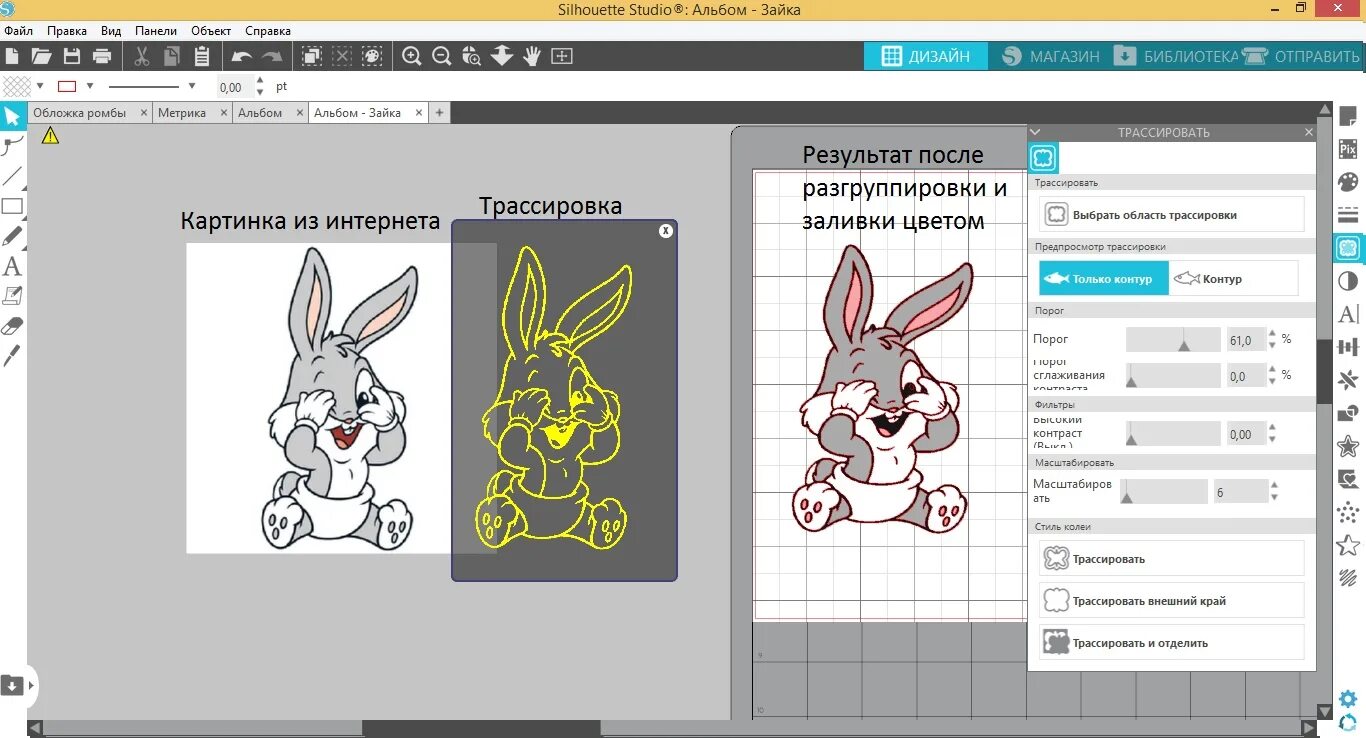The image size is (1366, 738).
Task: Open the fill color palette panel
Action: click(x=1348, y=182)
